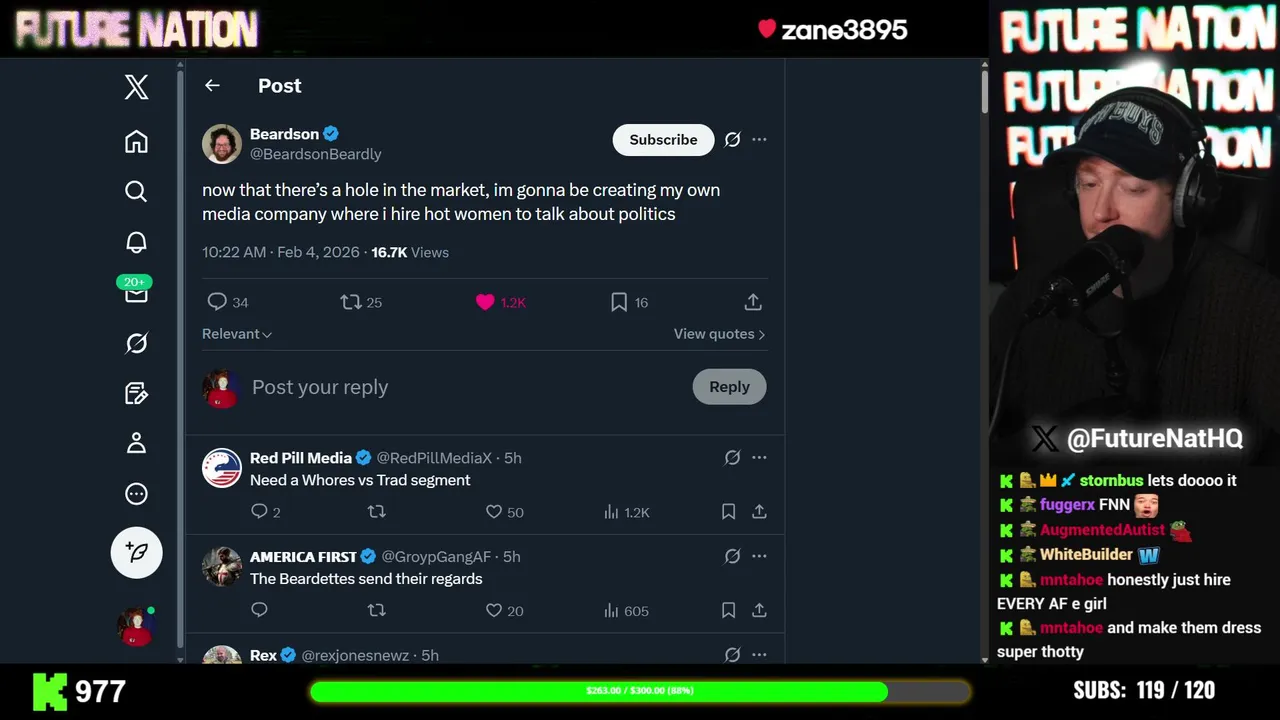Screen dimensions: 1280x720
Task: Open the Profile person icon
Action: (136, 443)
